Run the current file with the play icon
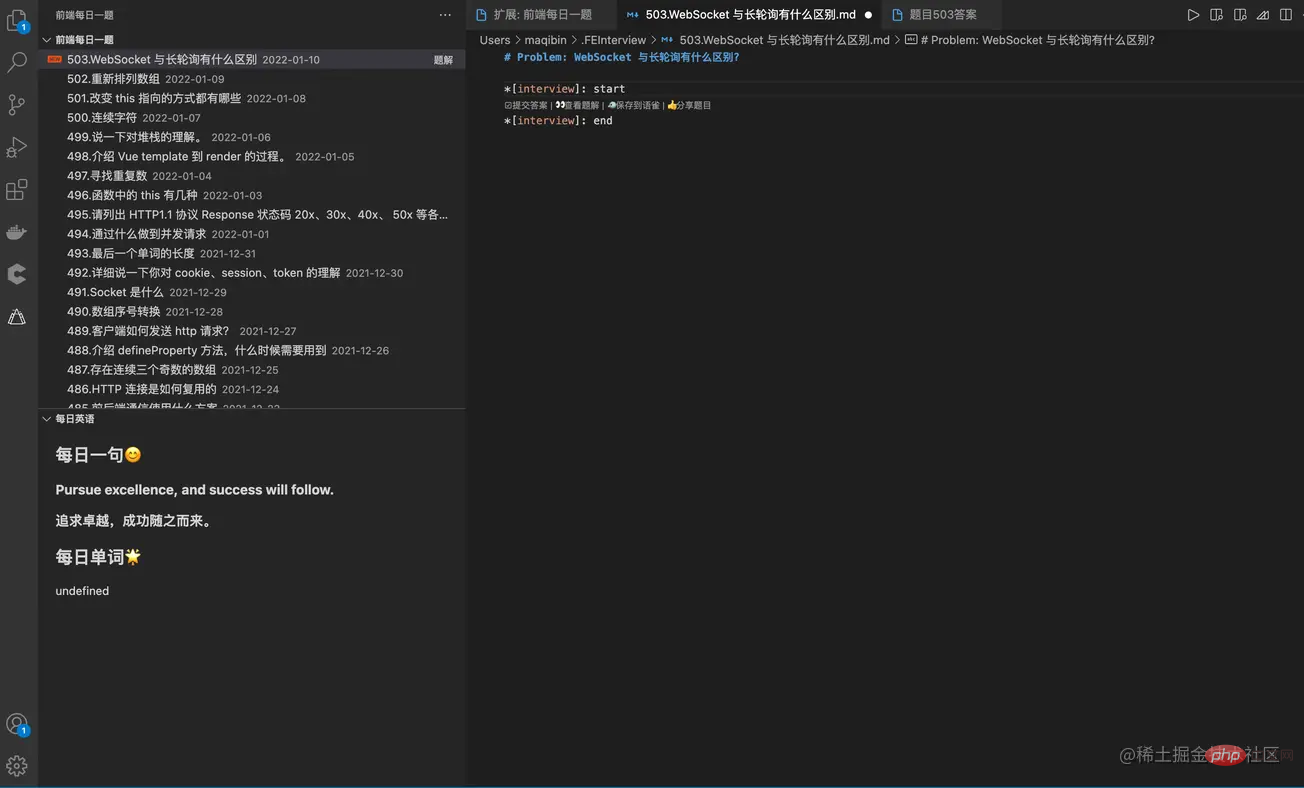Image resolution: width=1304 pixels, height=788 pixels. [x=1191, y=14]
